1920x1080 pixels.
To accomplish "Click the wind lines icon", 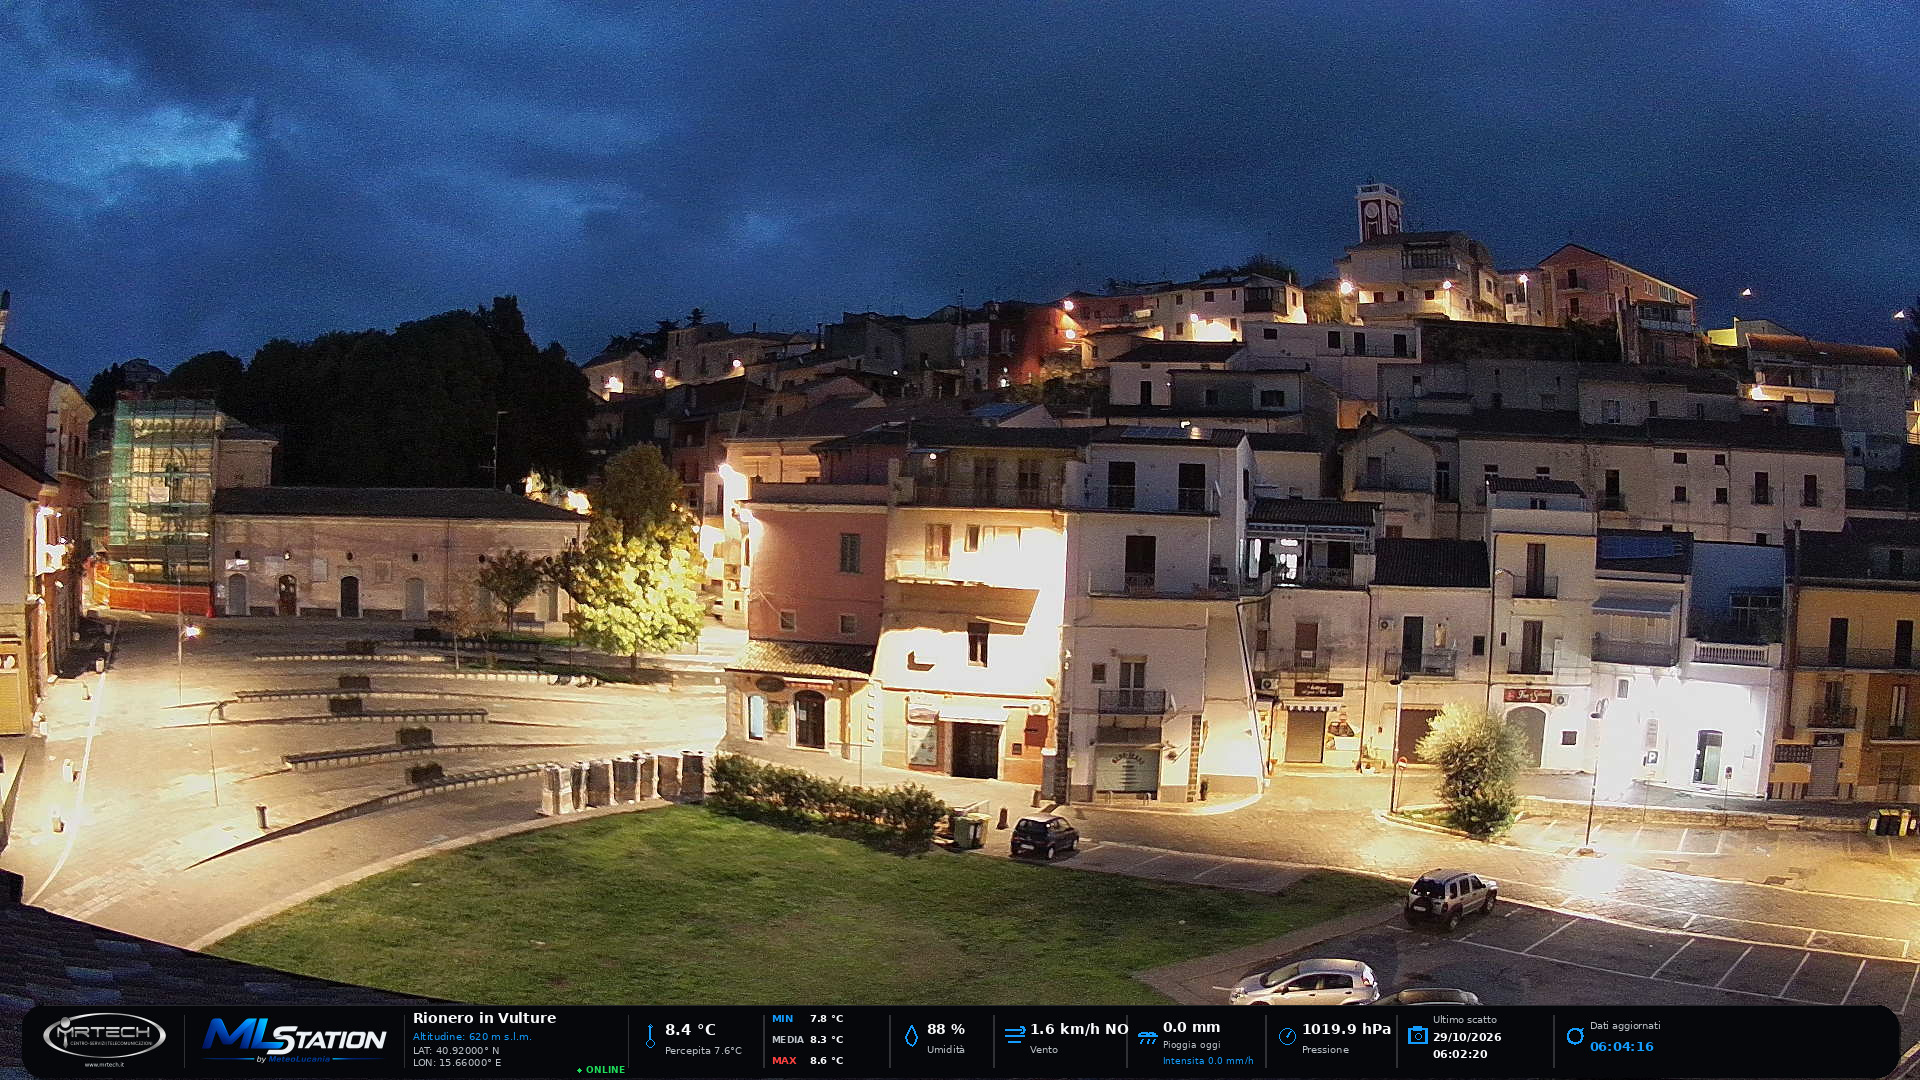I will coord(1015,1035).
